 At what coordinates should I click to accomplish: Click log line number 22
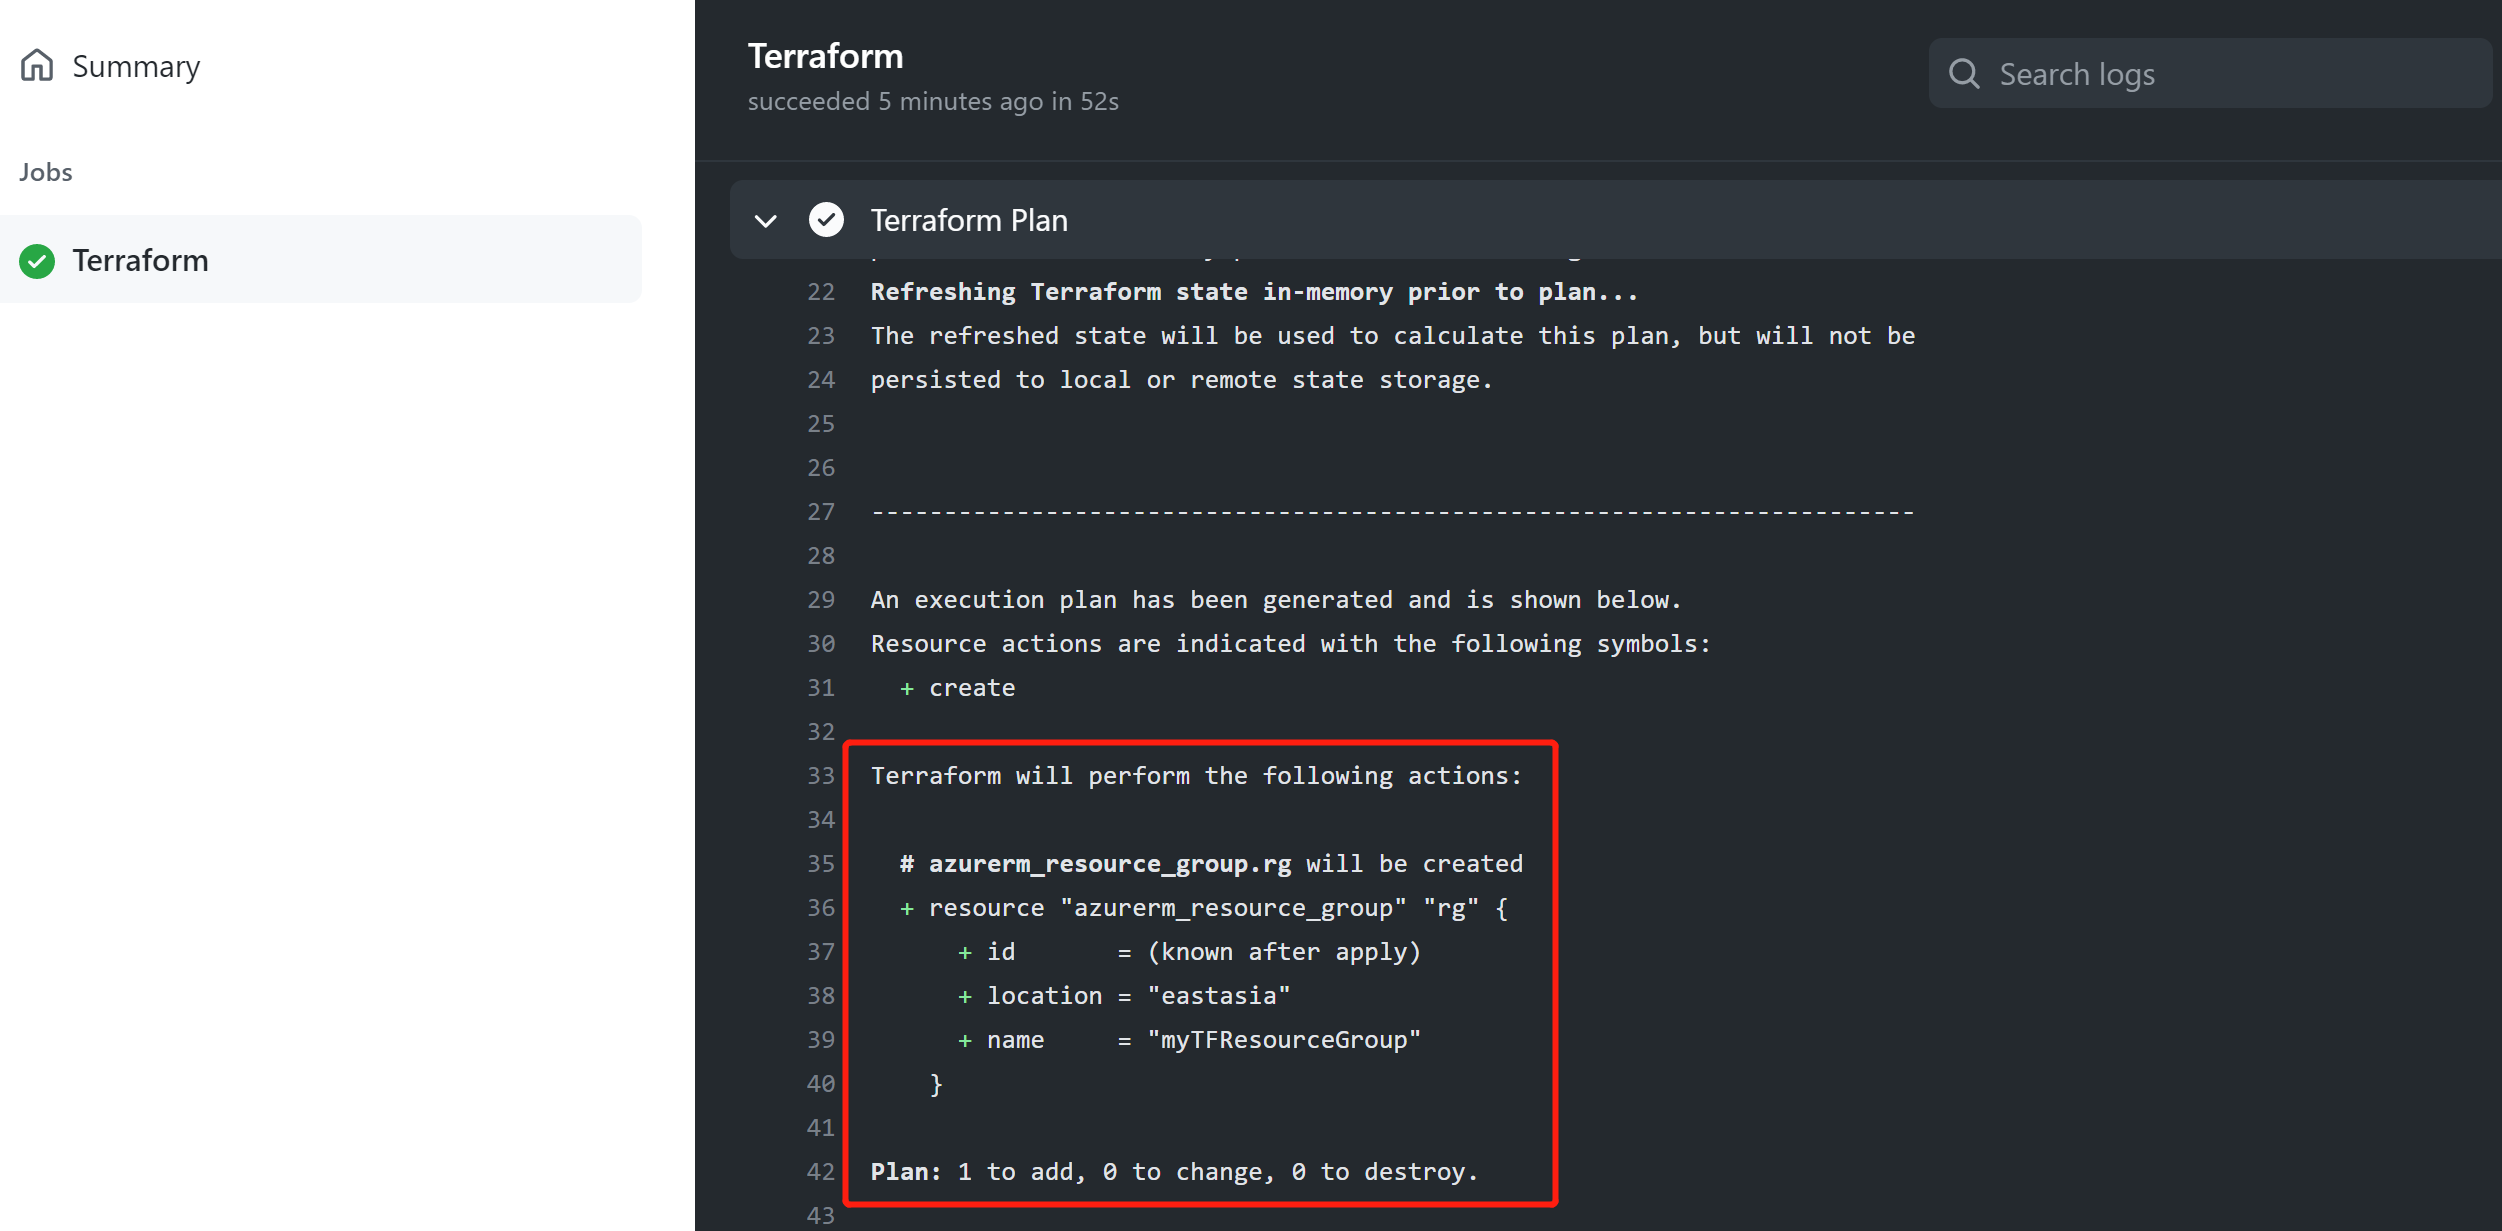(821, 292)
